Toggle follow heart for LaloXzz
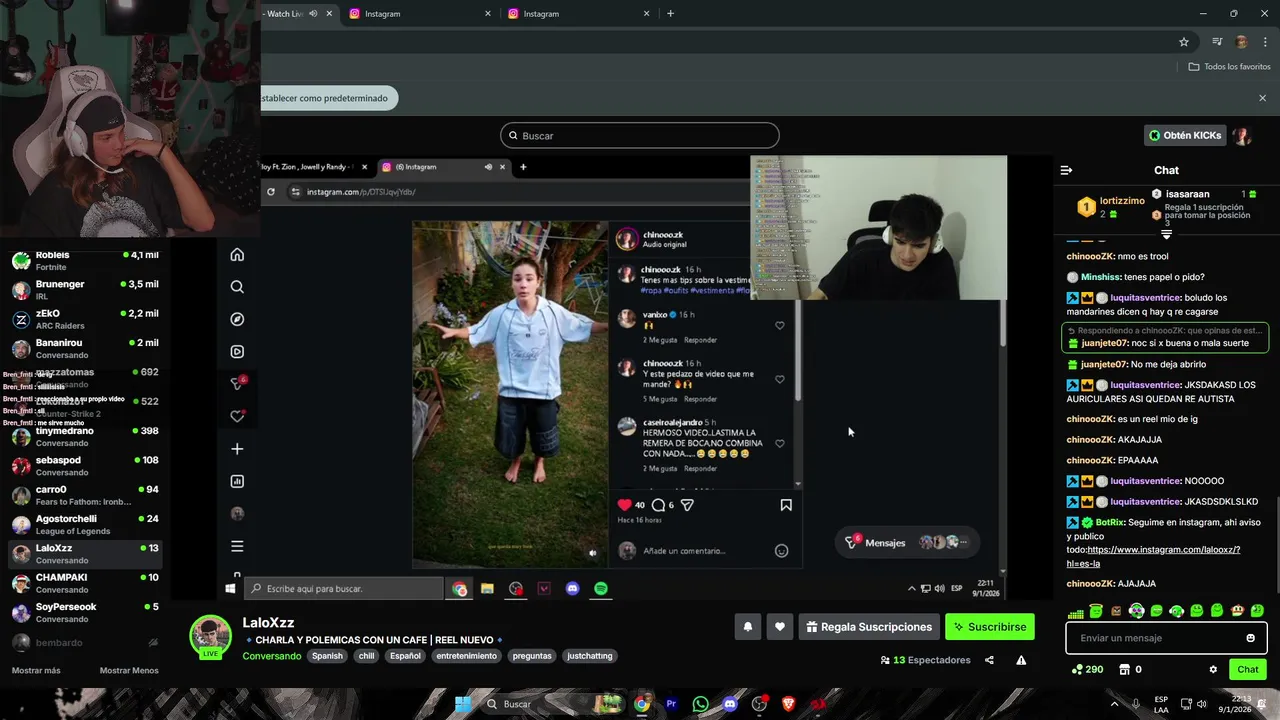The image size is (1280, 720). point(780,627)
